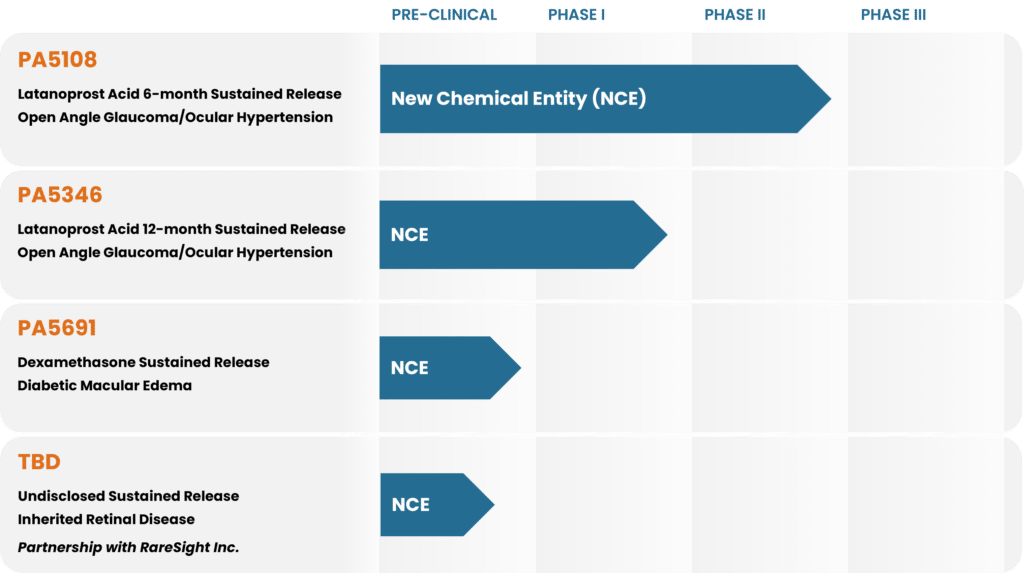The height and width of the screenshot is (573, 1024).
Task: Click the Undisclosed Sustained Release description
Action: (x=128, y=496)
